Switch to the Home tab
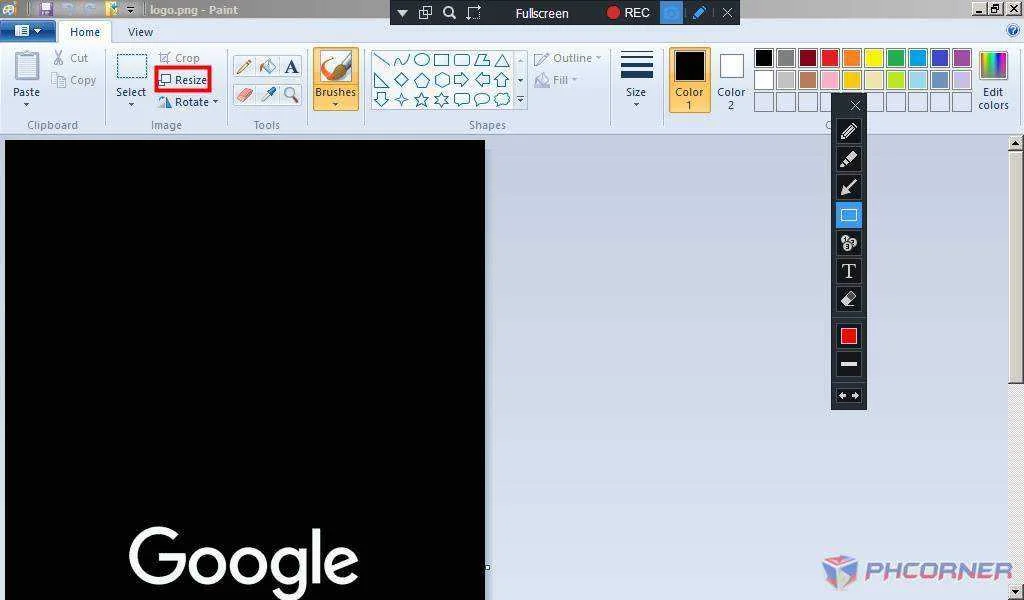1024x600 pixels. click(85, 32)
